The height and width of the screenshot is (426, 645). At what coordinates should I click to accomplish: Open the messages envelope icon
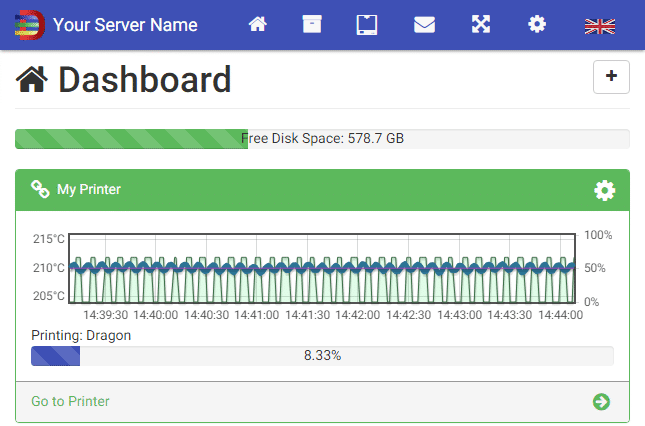425,25
